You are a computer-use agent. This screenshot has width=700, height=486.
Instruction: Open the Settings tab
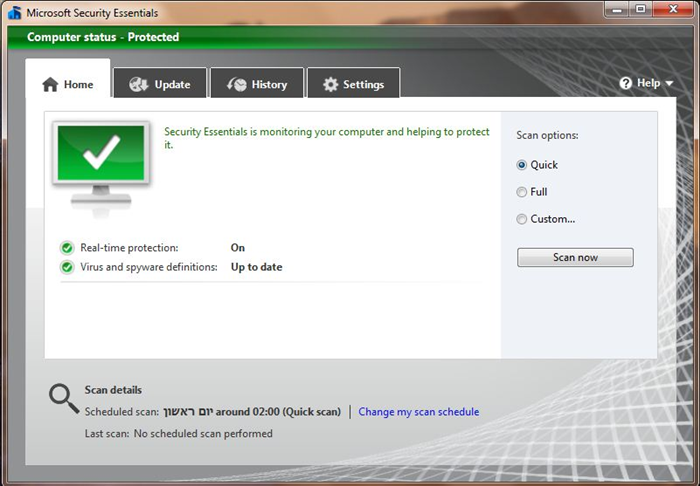[354, 83]
